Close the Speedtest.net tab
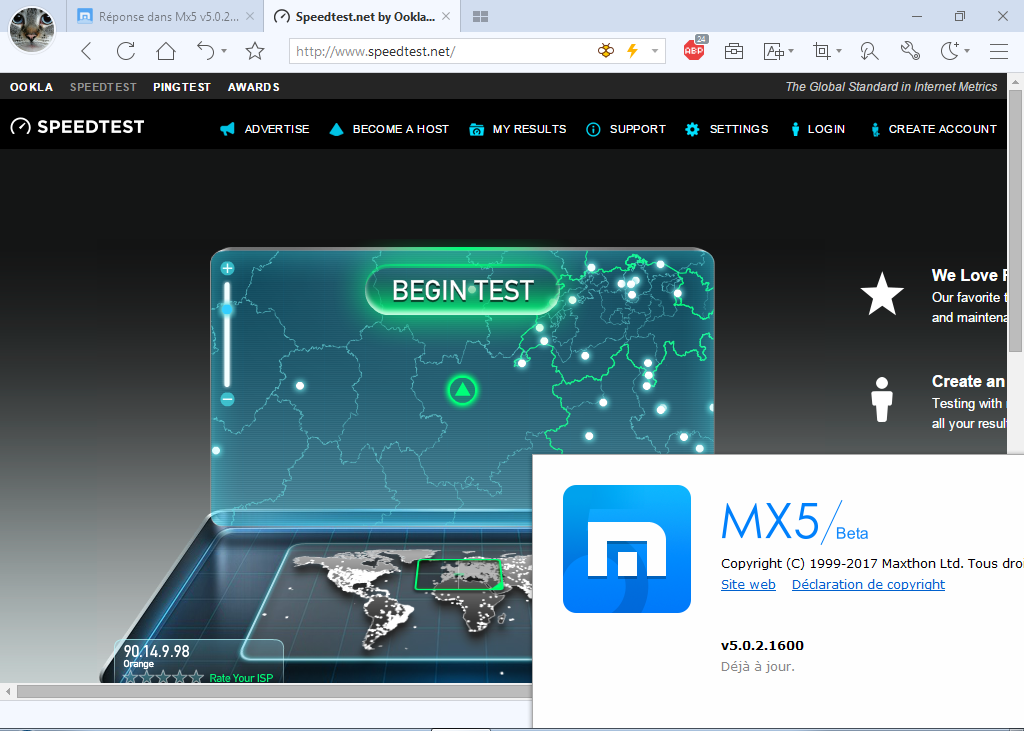 pos(446,17)
